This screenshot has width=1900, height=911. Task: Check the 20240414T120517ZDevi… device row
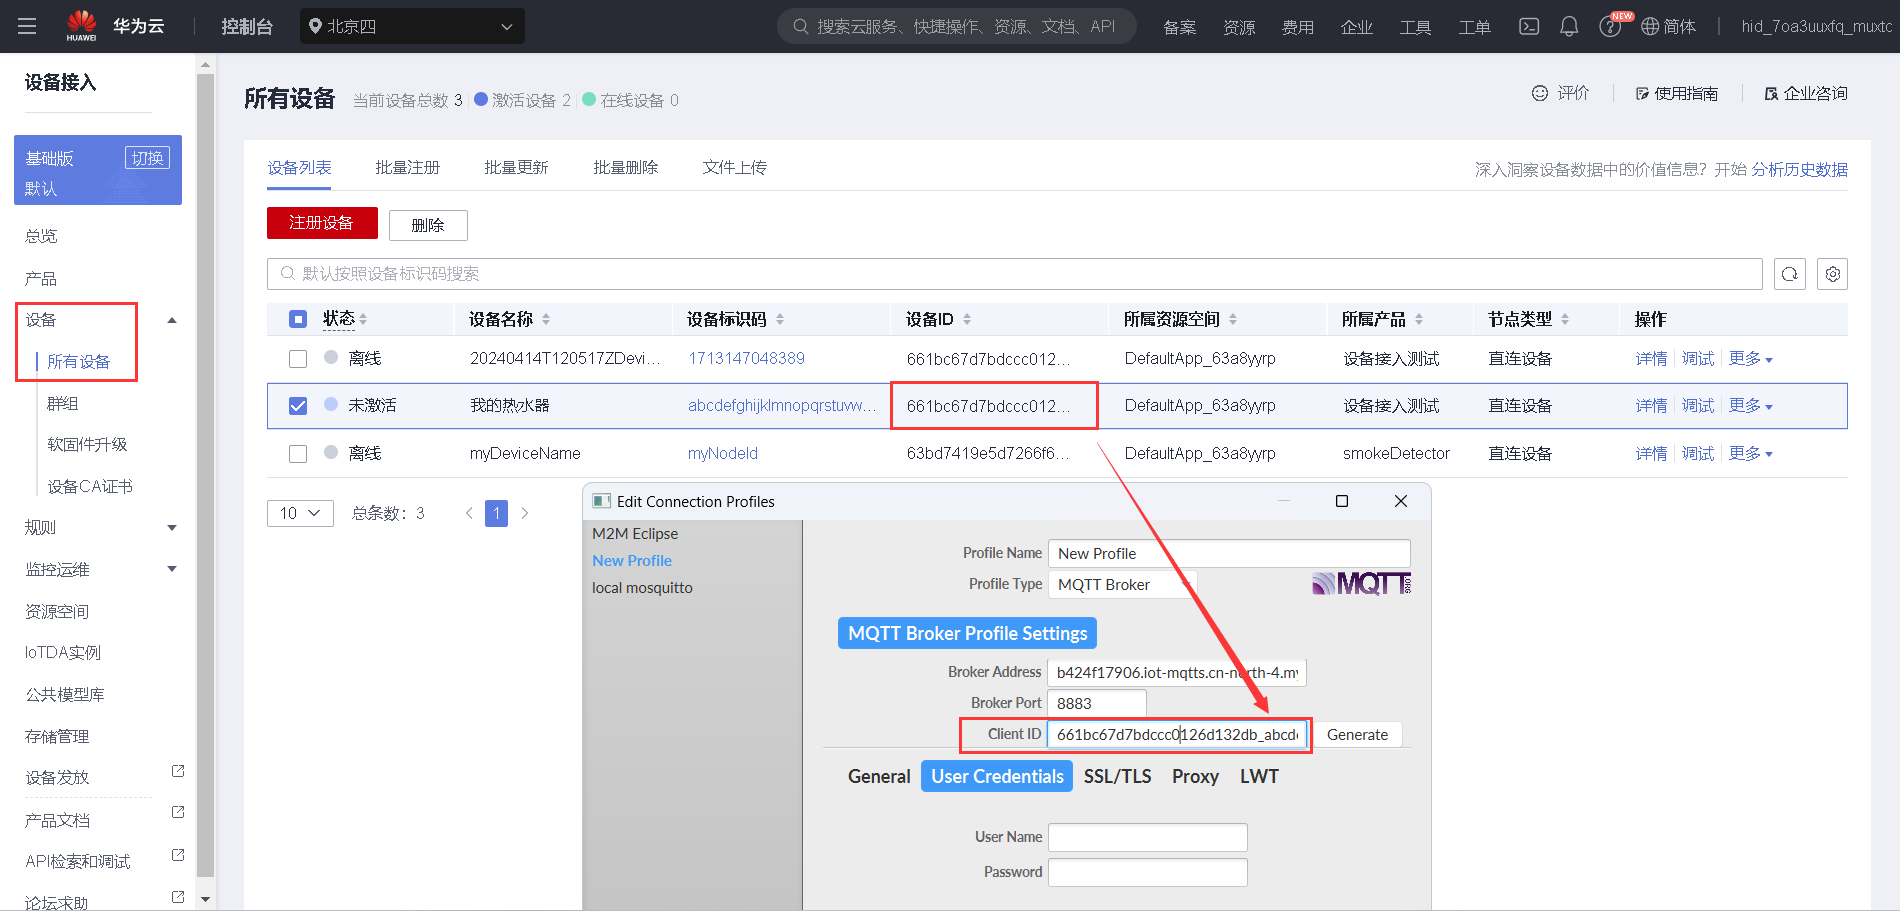point(298,359)
